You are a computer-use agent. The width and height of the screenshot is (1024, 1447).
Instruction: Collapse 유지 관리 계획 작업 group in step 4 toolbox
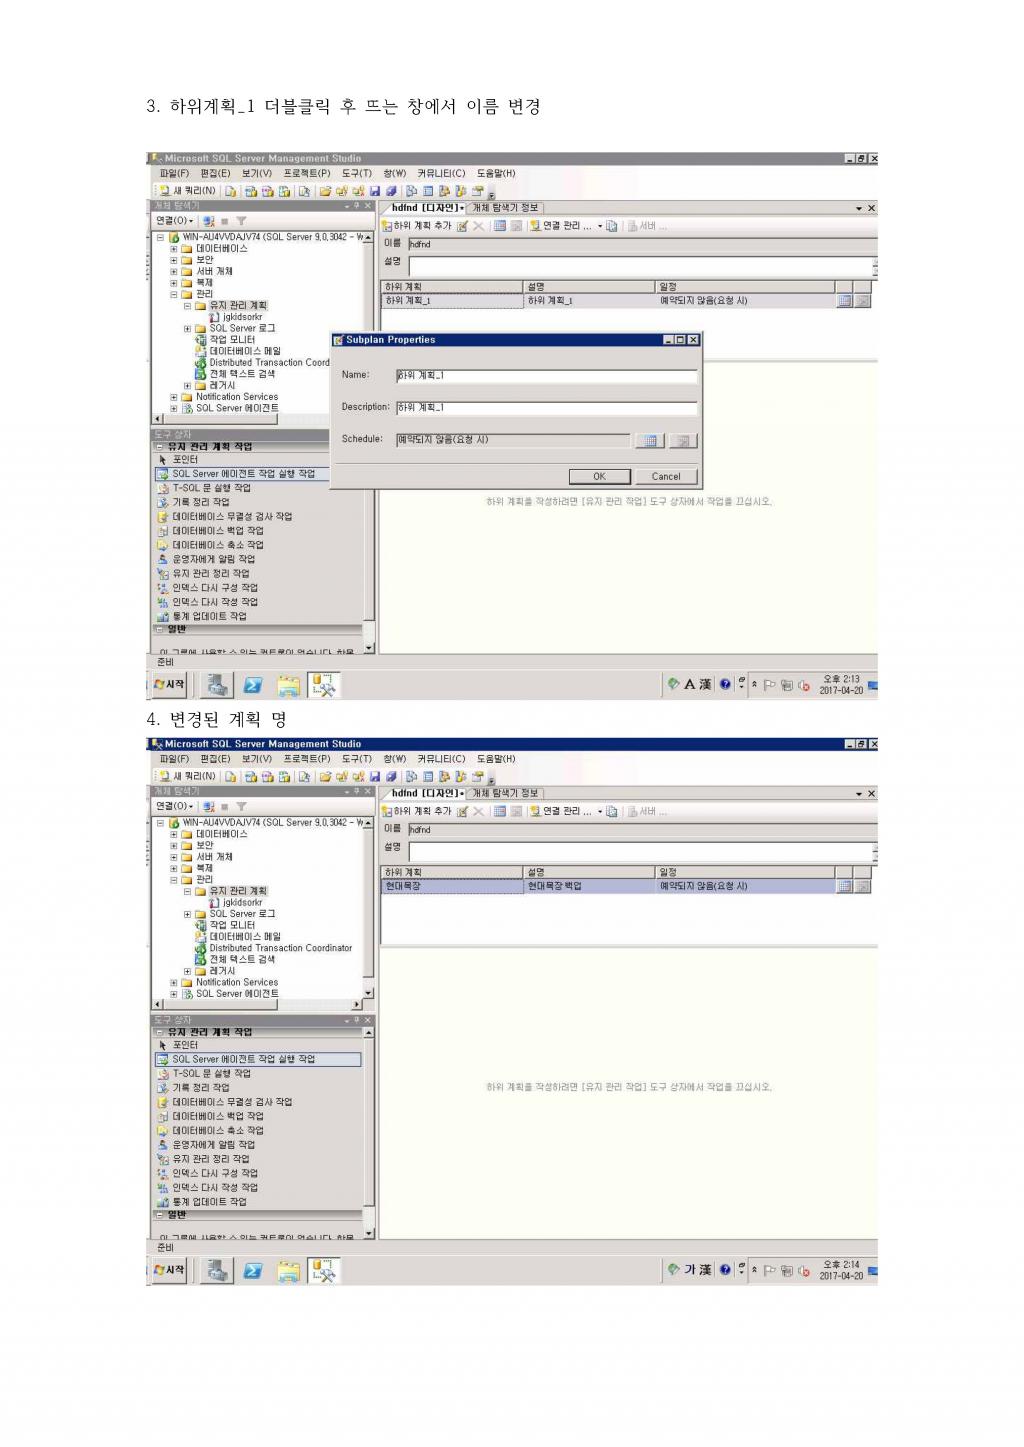click(x=159, y=1032)
